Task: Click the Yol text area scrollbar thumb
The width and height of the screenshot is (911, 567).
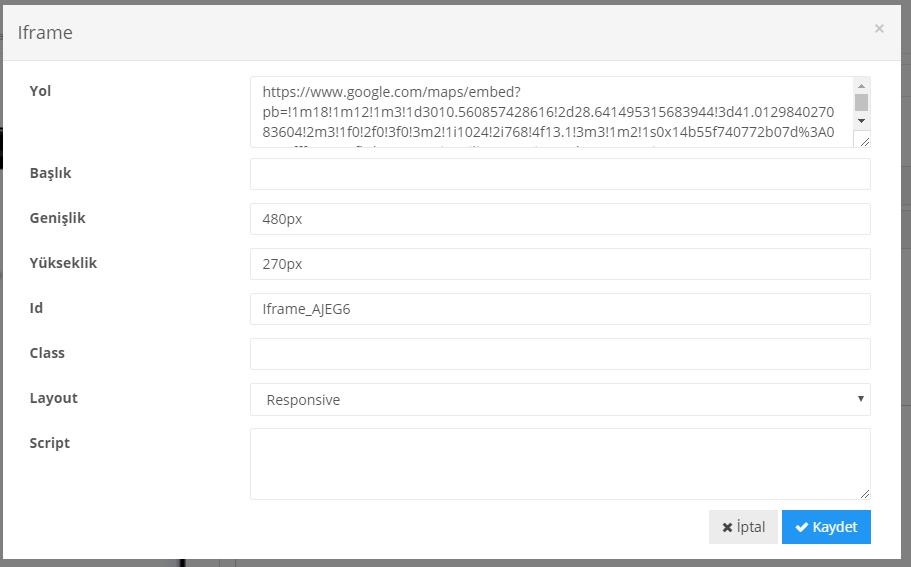Action: point(861,102)
